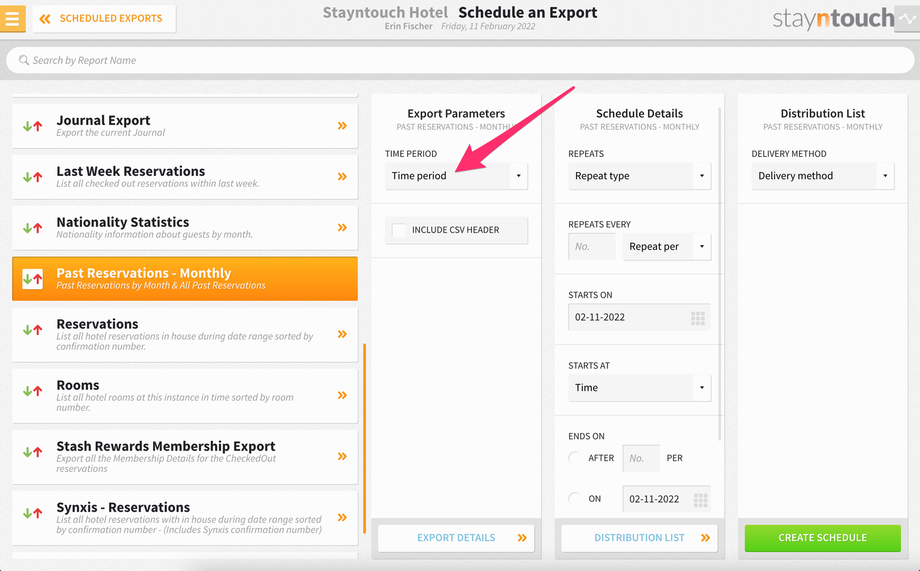This screenshot has width=920, height=571.
Task: Click the Create Schedule button
Action: (823, 538)
